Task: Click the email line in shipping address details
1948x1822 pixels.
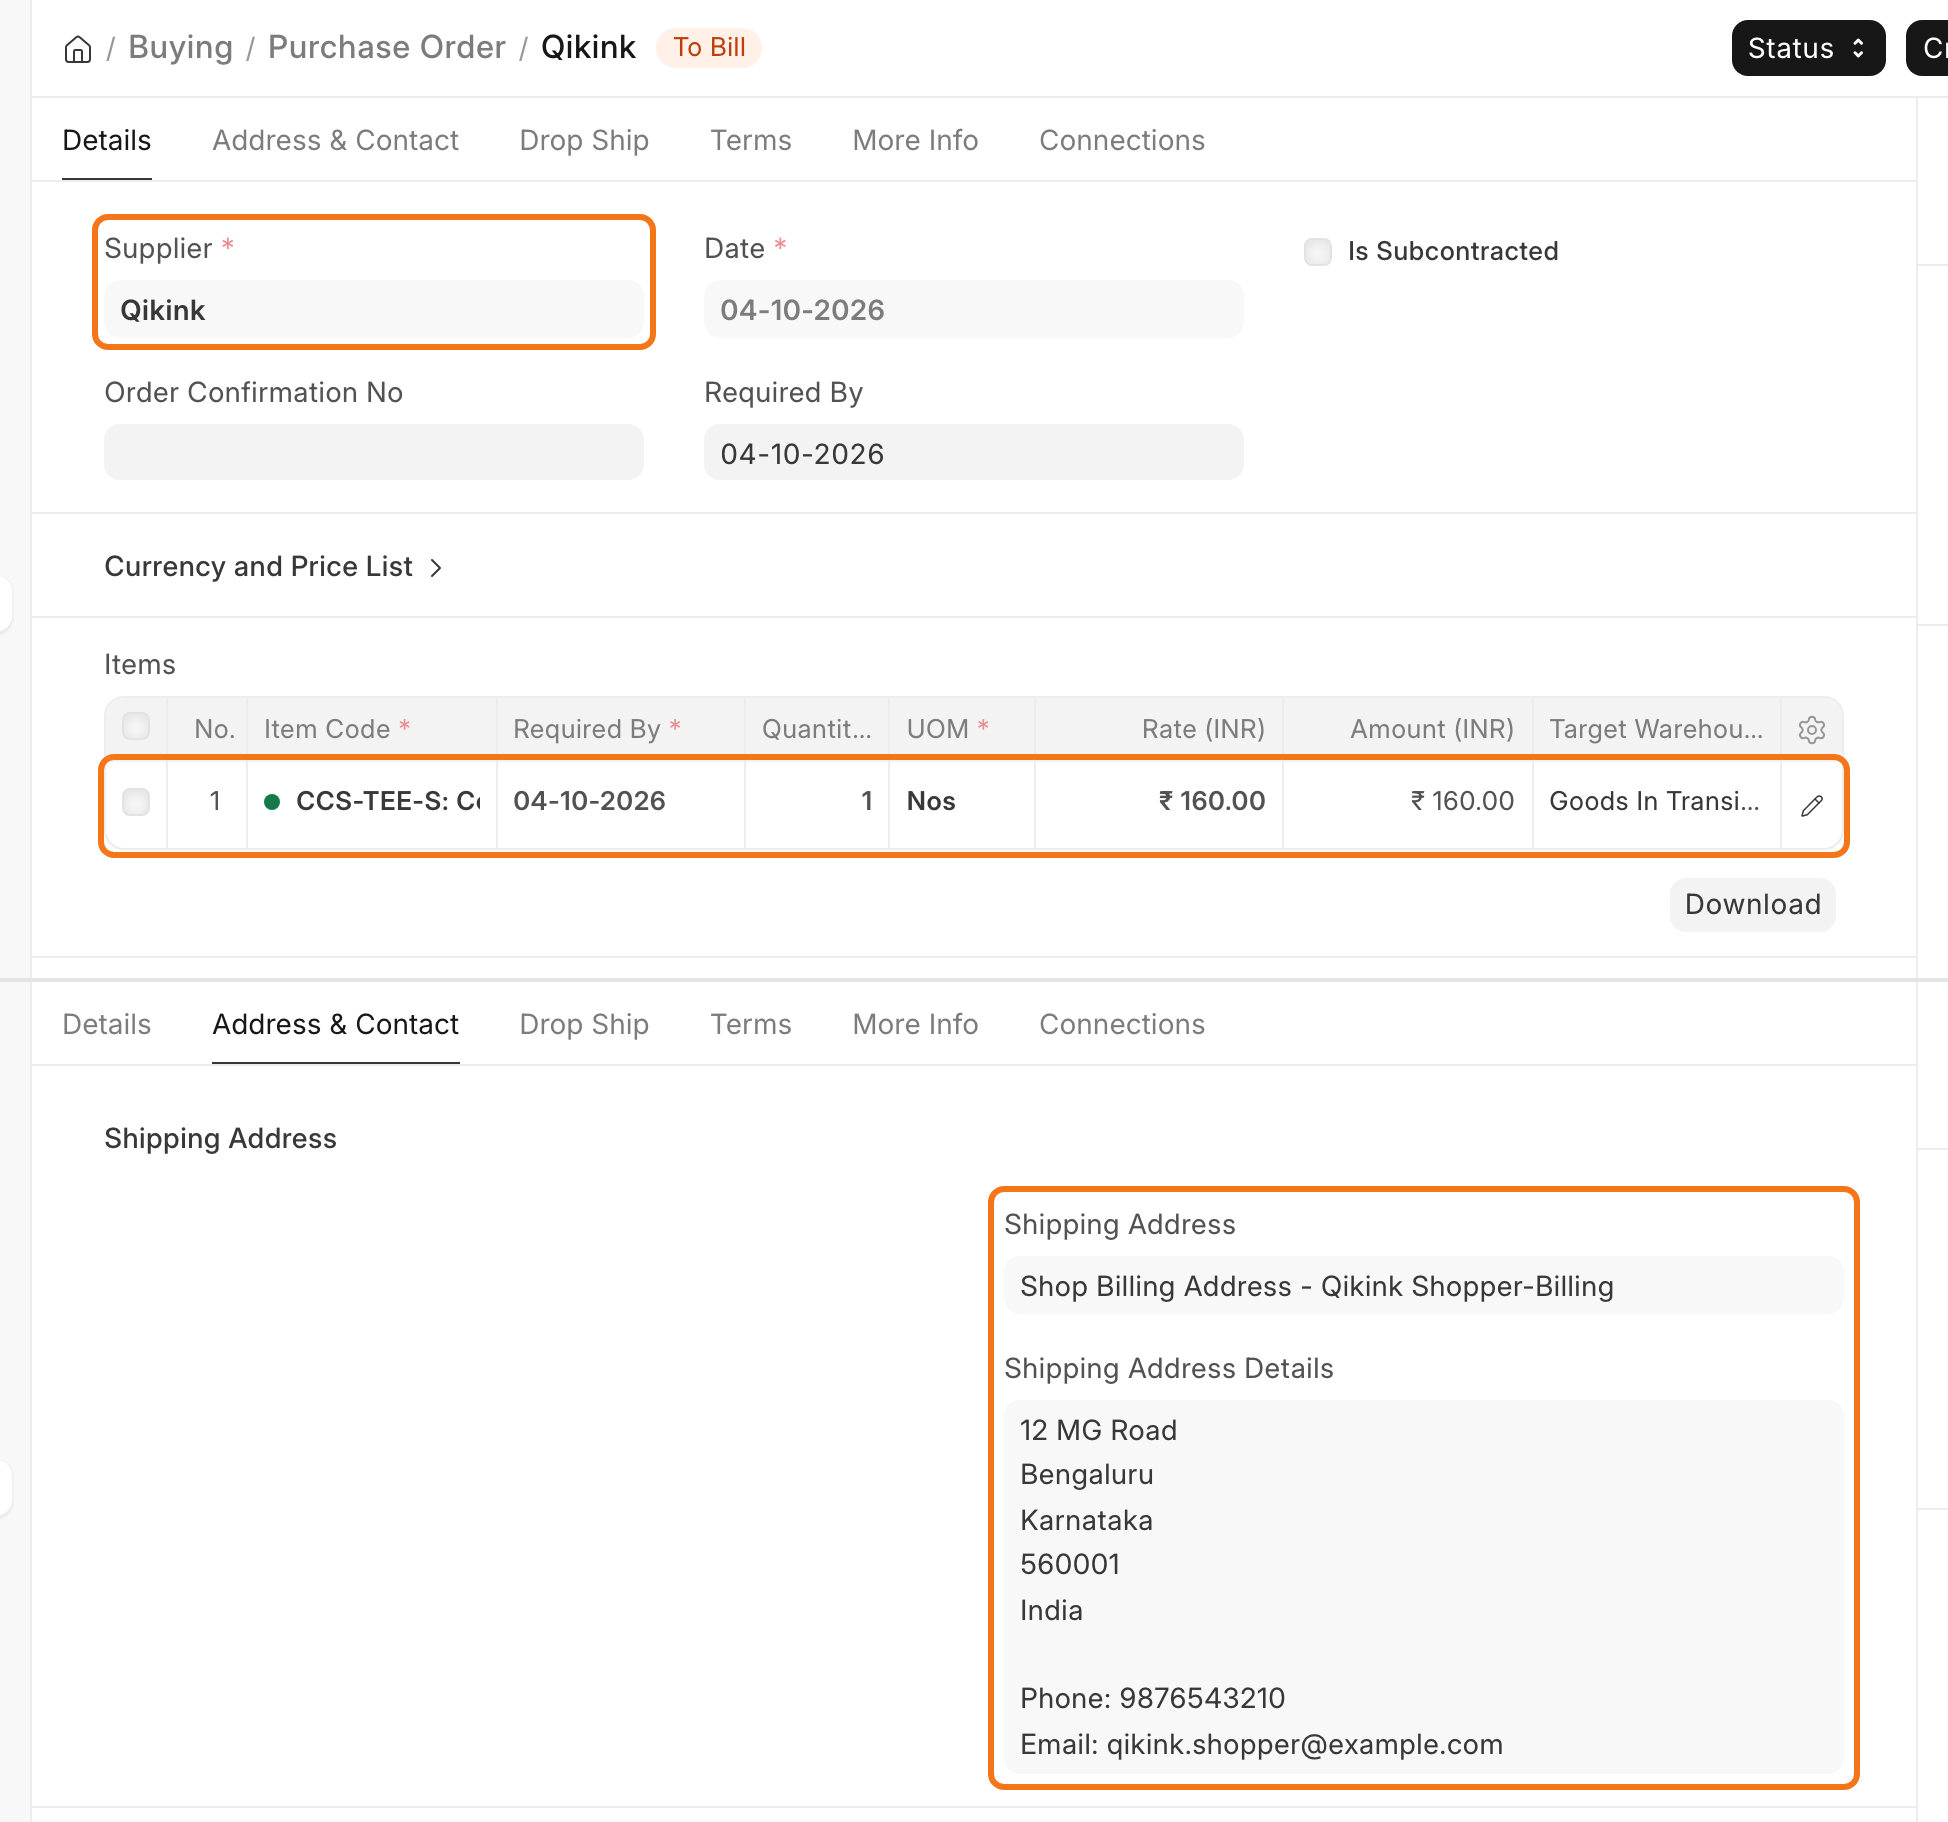Action: [1261, 1744]
